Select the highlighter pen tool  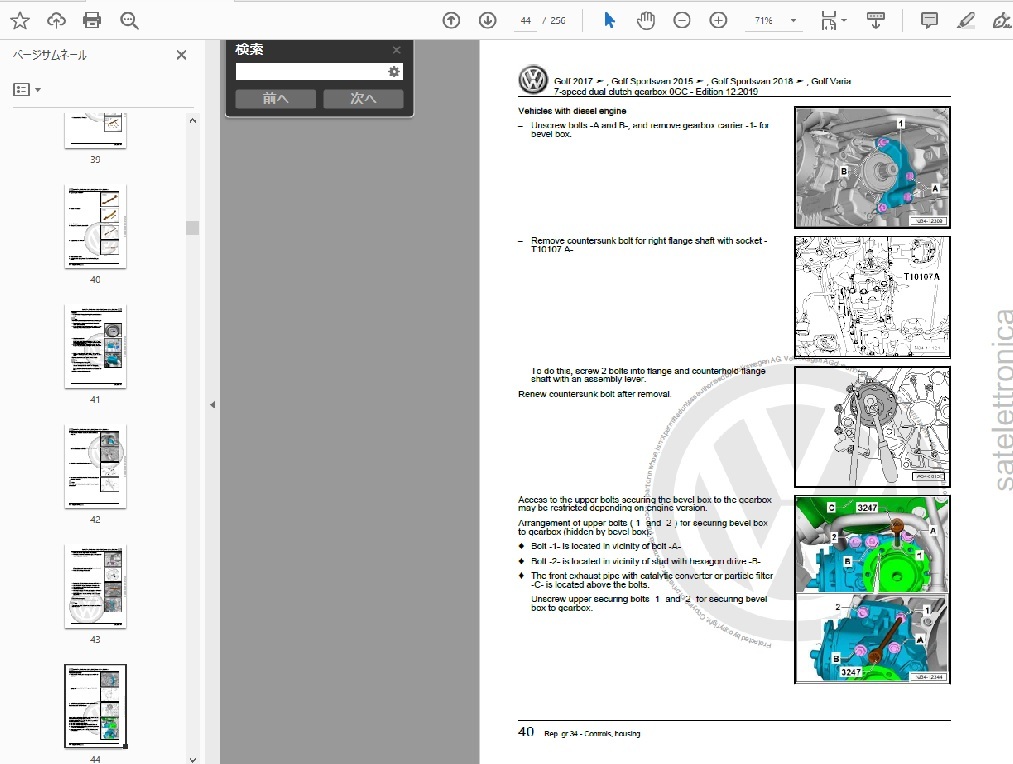(x=966, y=21)
